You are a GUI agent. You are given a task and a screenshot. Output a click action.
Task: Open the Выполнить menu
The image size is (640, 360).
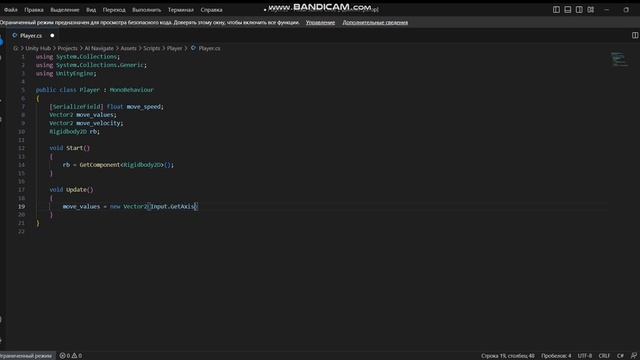coord(147,10)
